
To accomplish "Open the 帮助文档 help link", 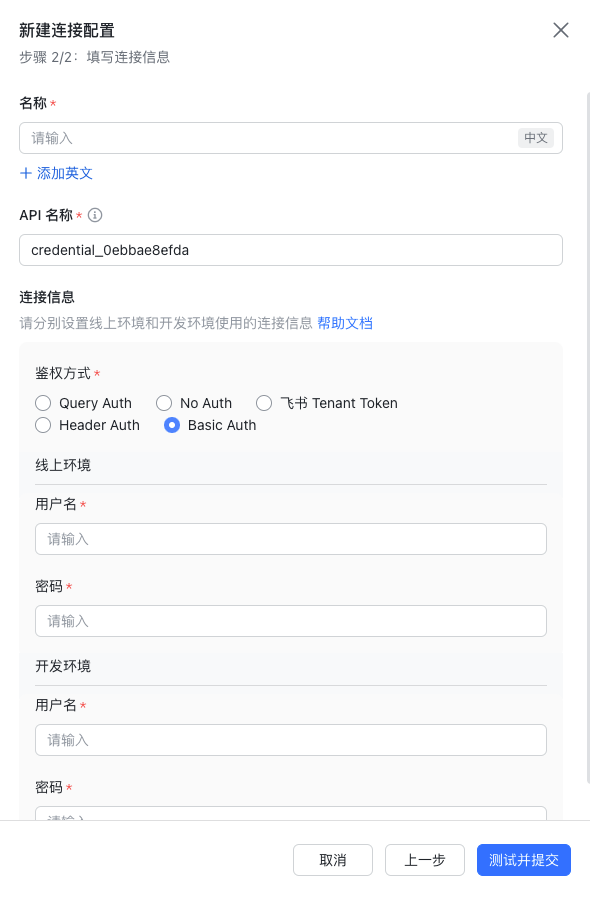I will (x=345, y=323).
